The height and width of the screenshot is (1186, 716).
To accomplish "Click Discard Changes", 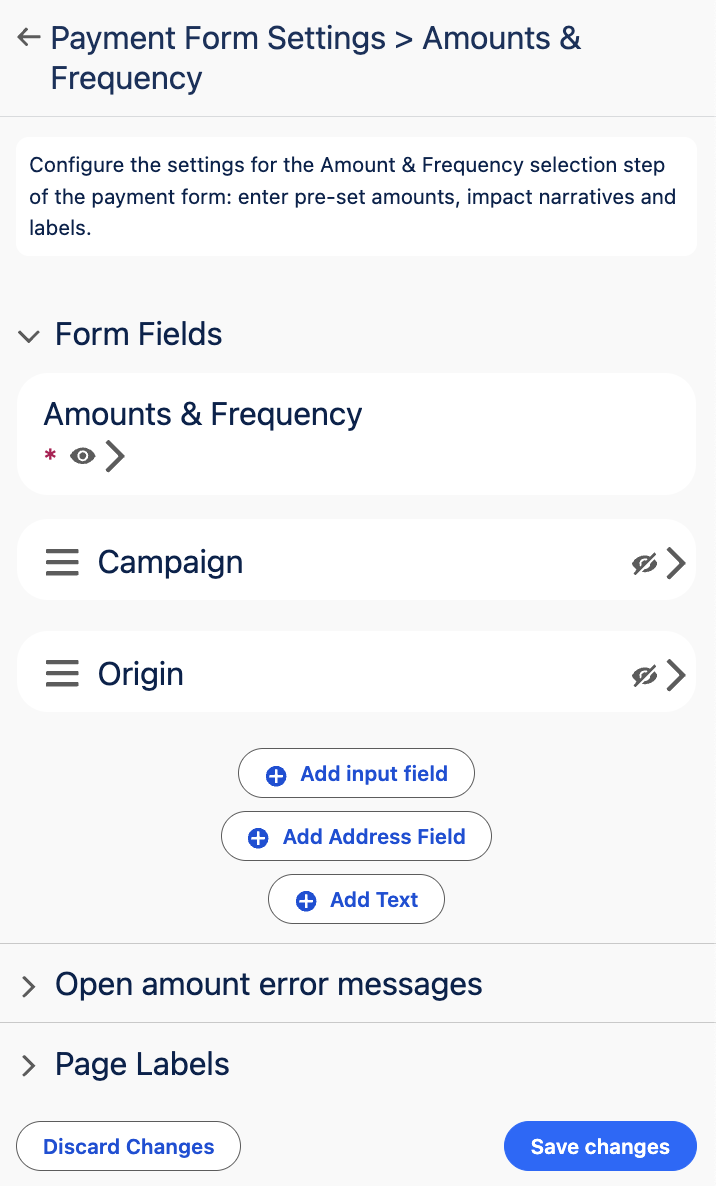I will (128, 1146).
